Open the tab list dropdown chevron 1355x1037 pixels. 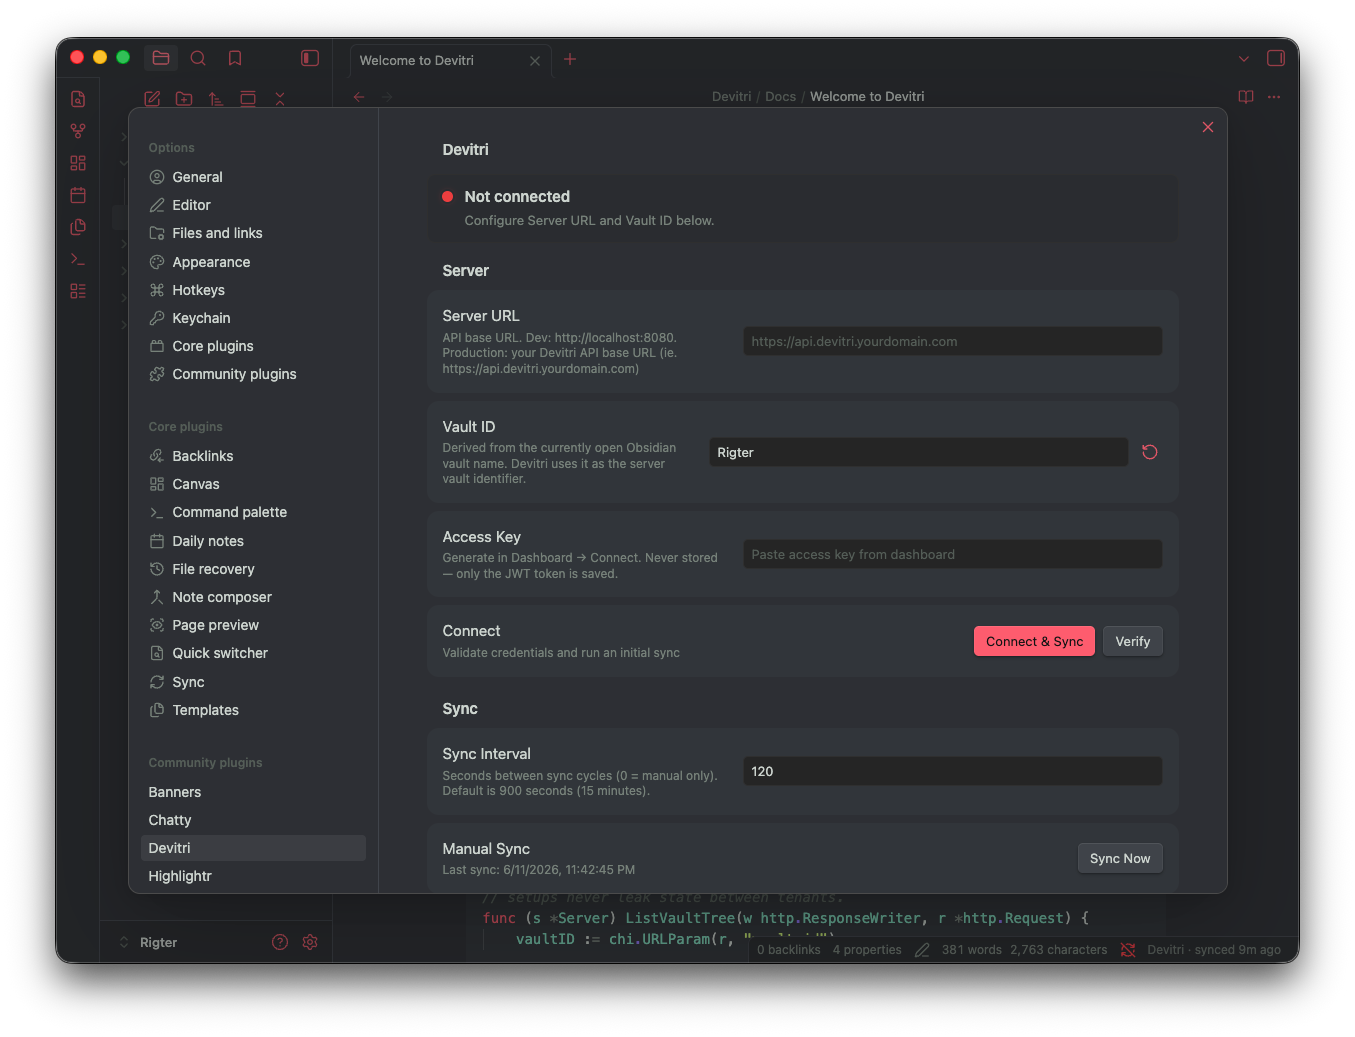pyautogui.click(x=1244, y=59)
